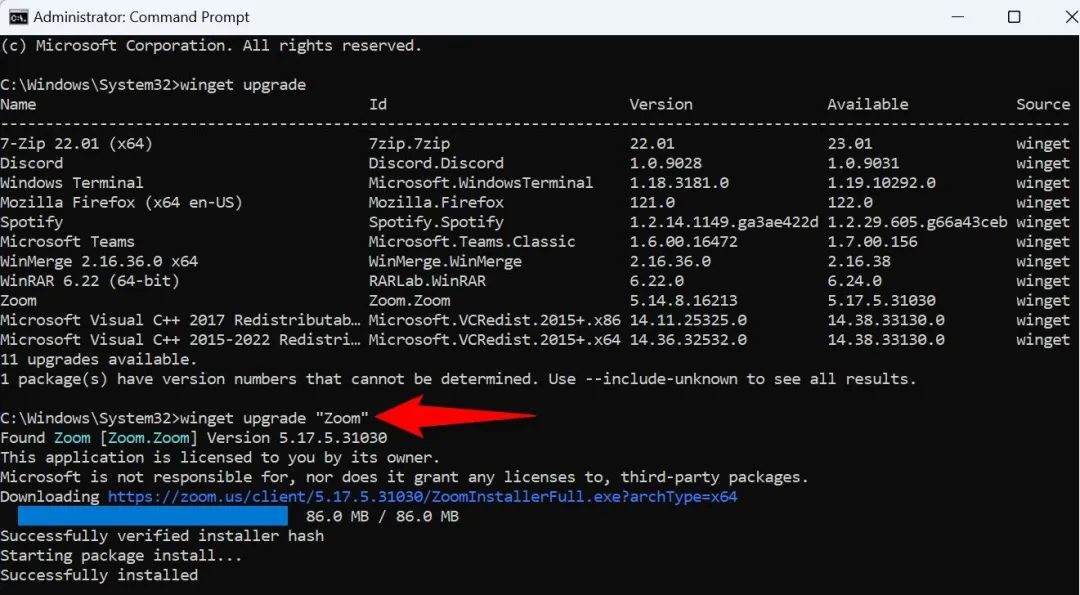Viewport: 1080px width, 595px height.
Task: Click WinRAR available version 6.24.0
Action: click(x=854, y=281)
